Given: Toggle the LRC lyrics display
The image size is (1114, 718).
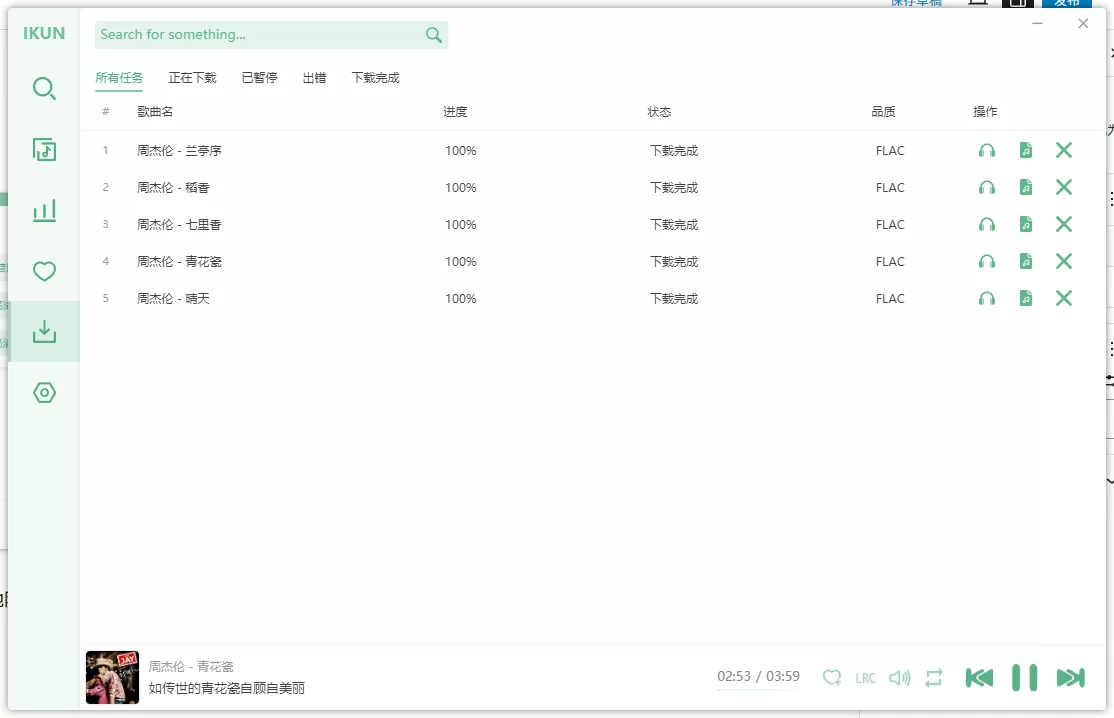Looking at the screenshot, I should pos(865,678).
